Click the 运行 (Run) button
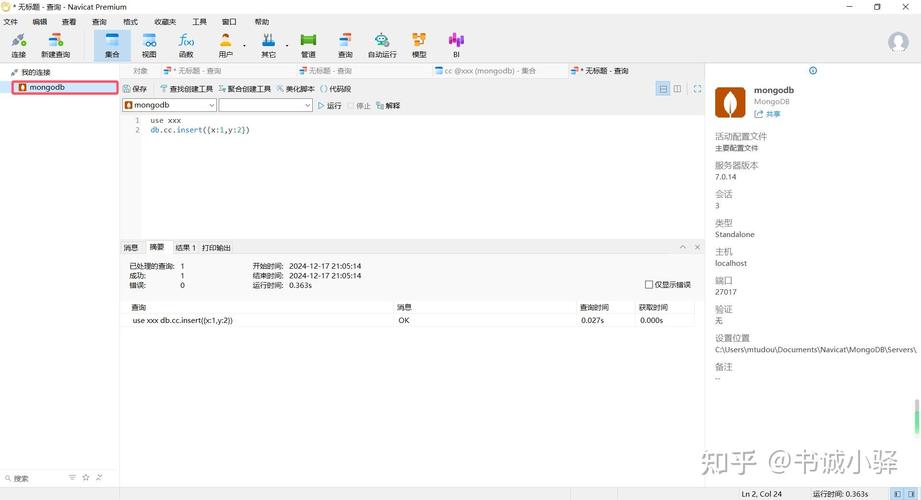The height and width of the screenshot is (500, 921). [329, 105]
